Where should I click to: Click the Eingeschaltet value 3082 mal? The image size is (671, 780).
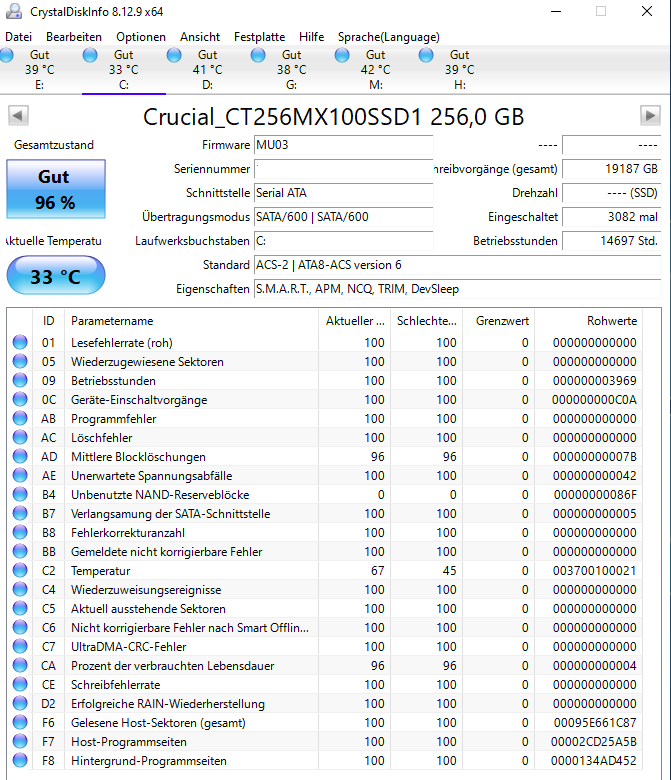coord(611,217)
